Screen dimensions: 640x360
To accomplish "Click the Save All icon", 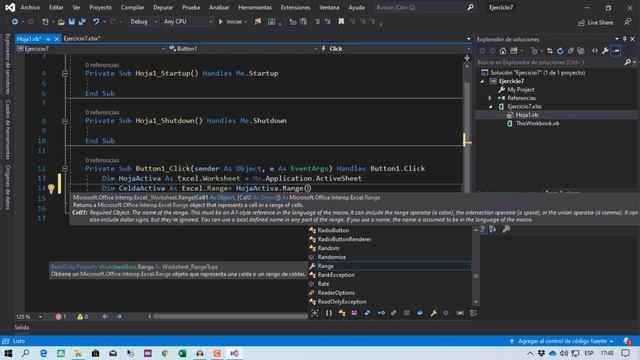I will click(82, 22).
